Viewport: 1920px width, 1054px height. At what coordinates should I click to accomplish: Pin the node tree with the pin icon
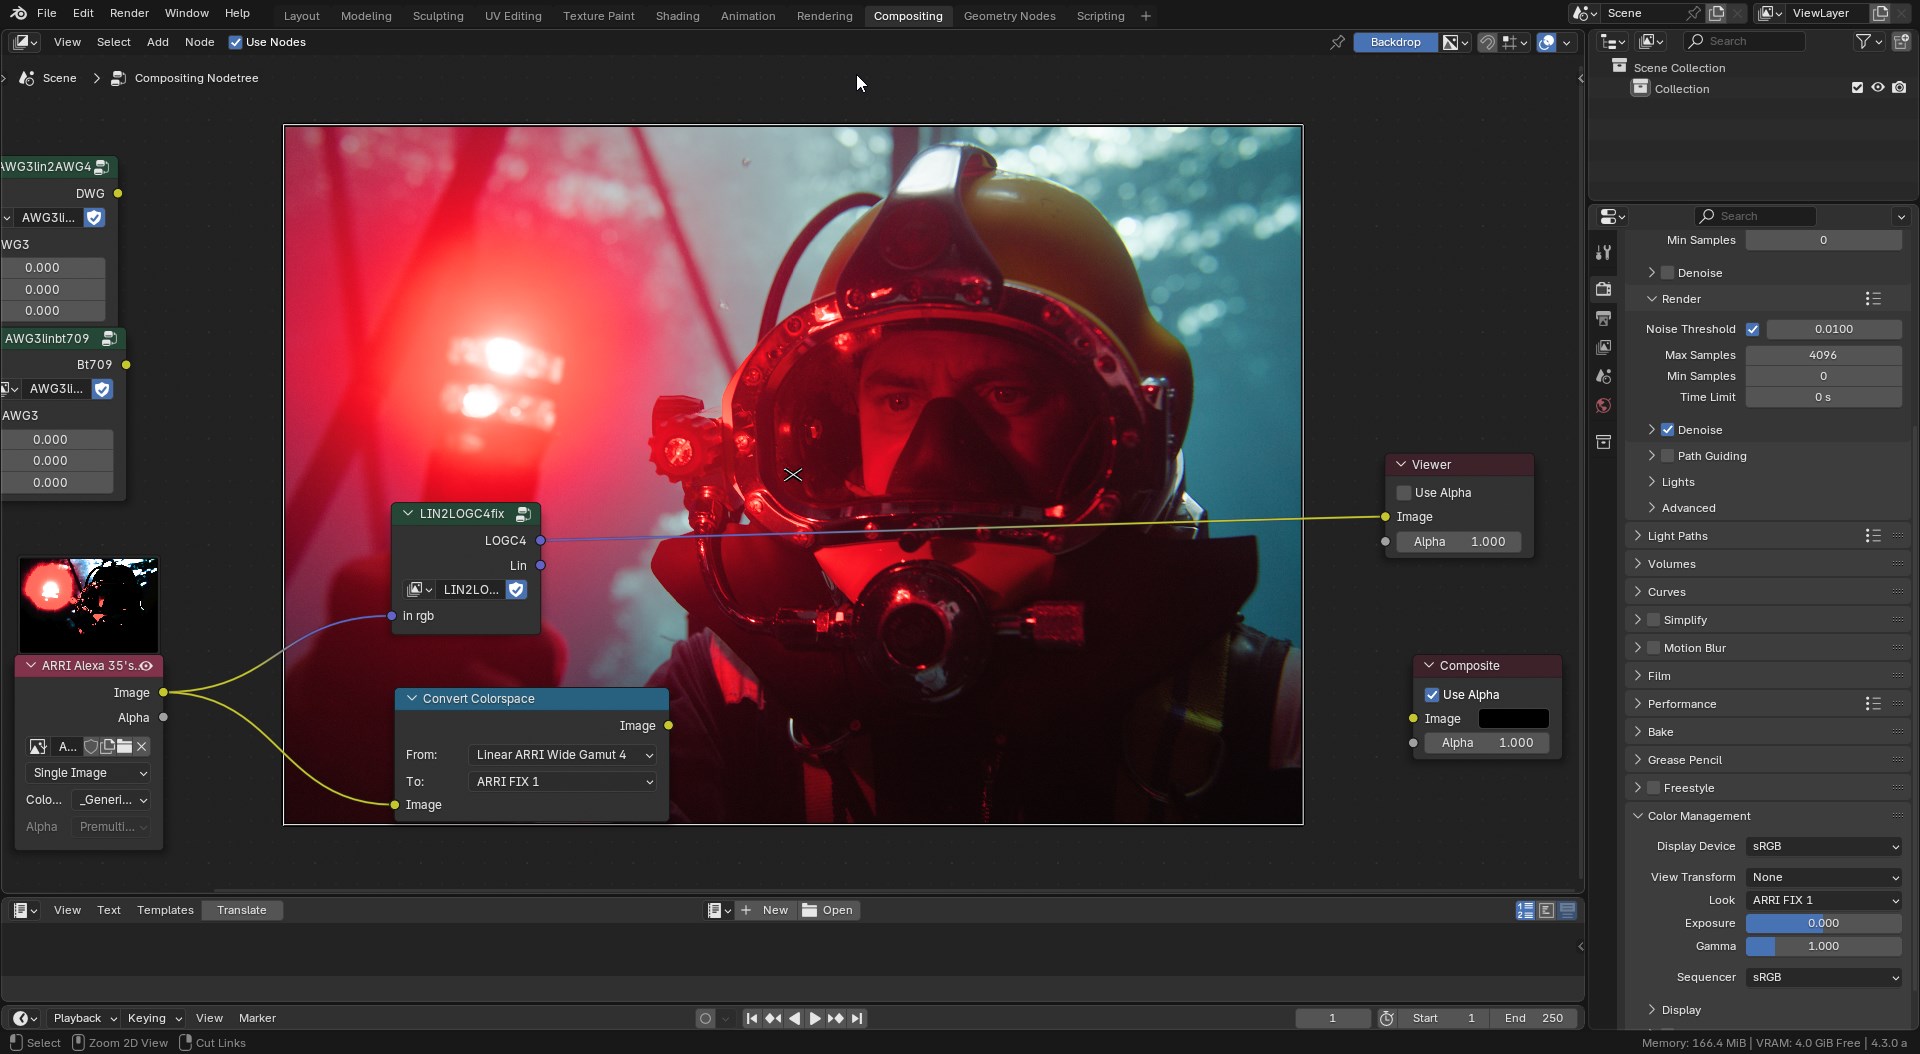point(1337,42)
